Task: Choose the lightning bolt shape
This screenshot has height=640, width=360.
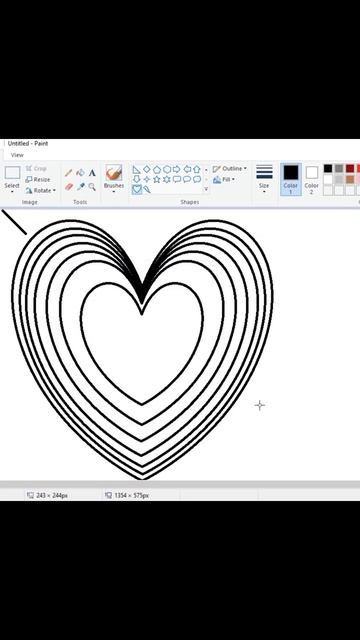Action: [147, 189]
